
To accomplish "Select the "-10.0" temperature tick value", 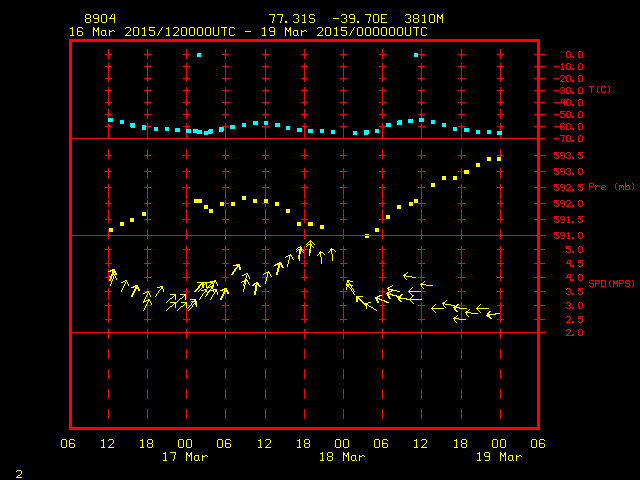I will coord(569,67).
